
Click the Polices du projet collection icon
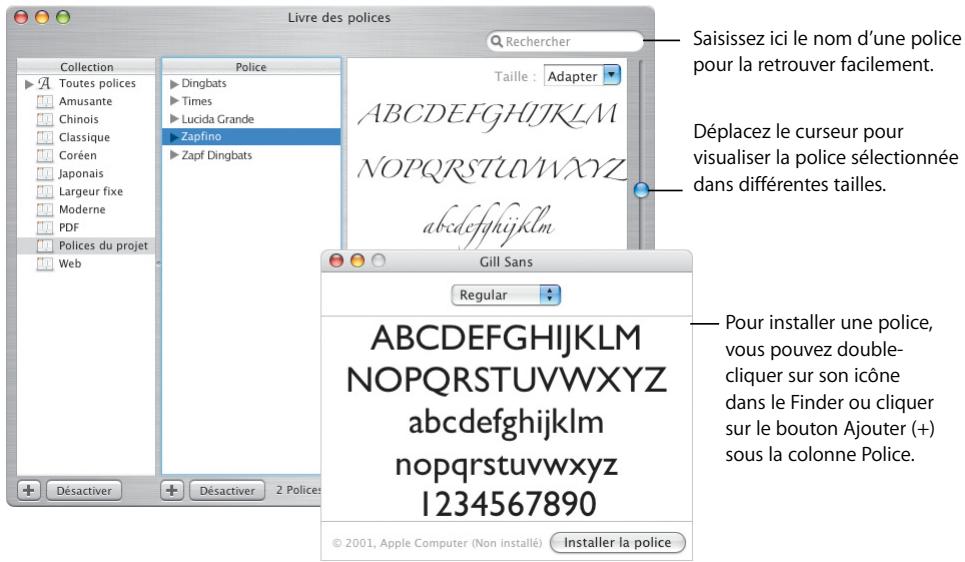pos(44,246)
